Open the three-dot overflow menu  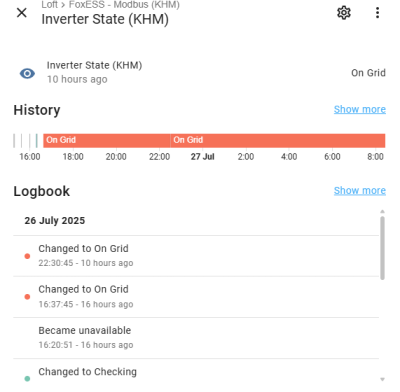(x=377, y=13)
